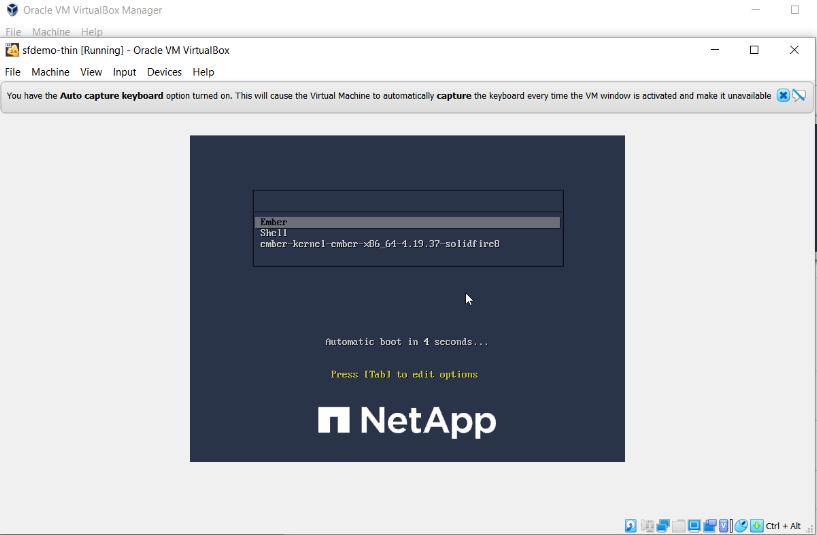The width and height of the screenshot is (817, 535).
Task: Open the Input menu
Action: pyautogui.click(x=125, y=72)
